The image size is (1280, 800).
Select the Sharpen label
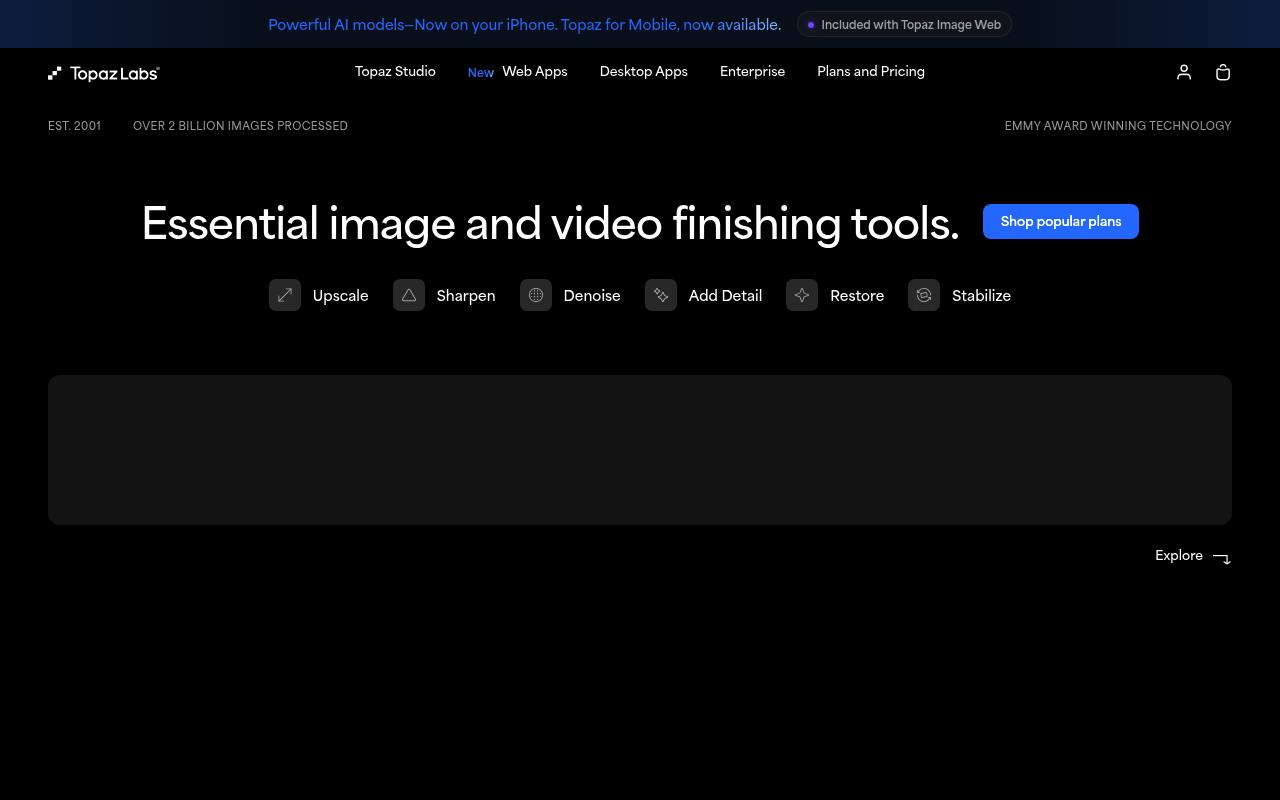coord(466,296)
